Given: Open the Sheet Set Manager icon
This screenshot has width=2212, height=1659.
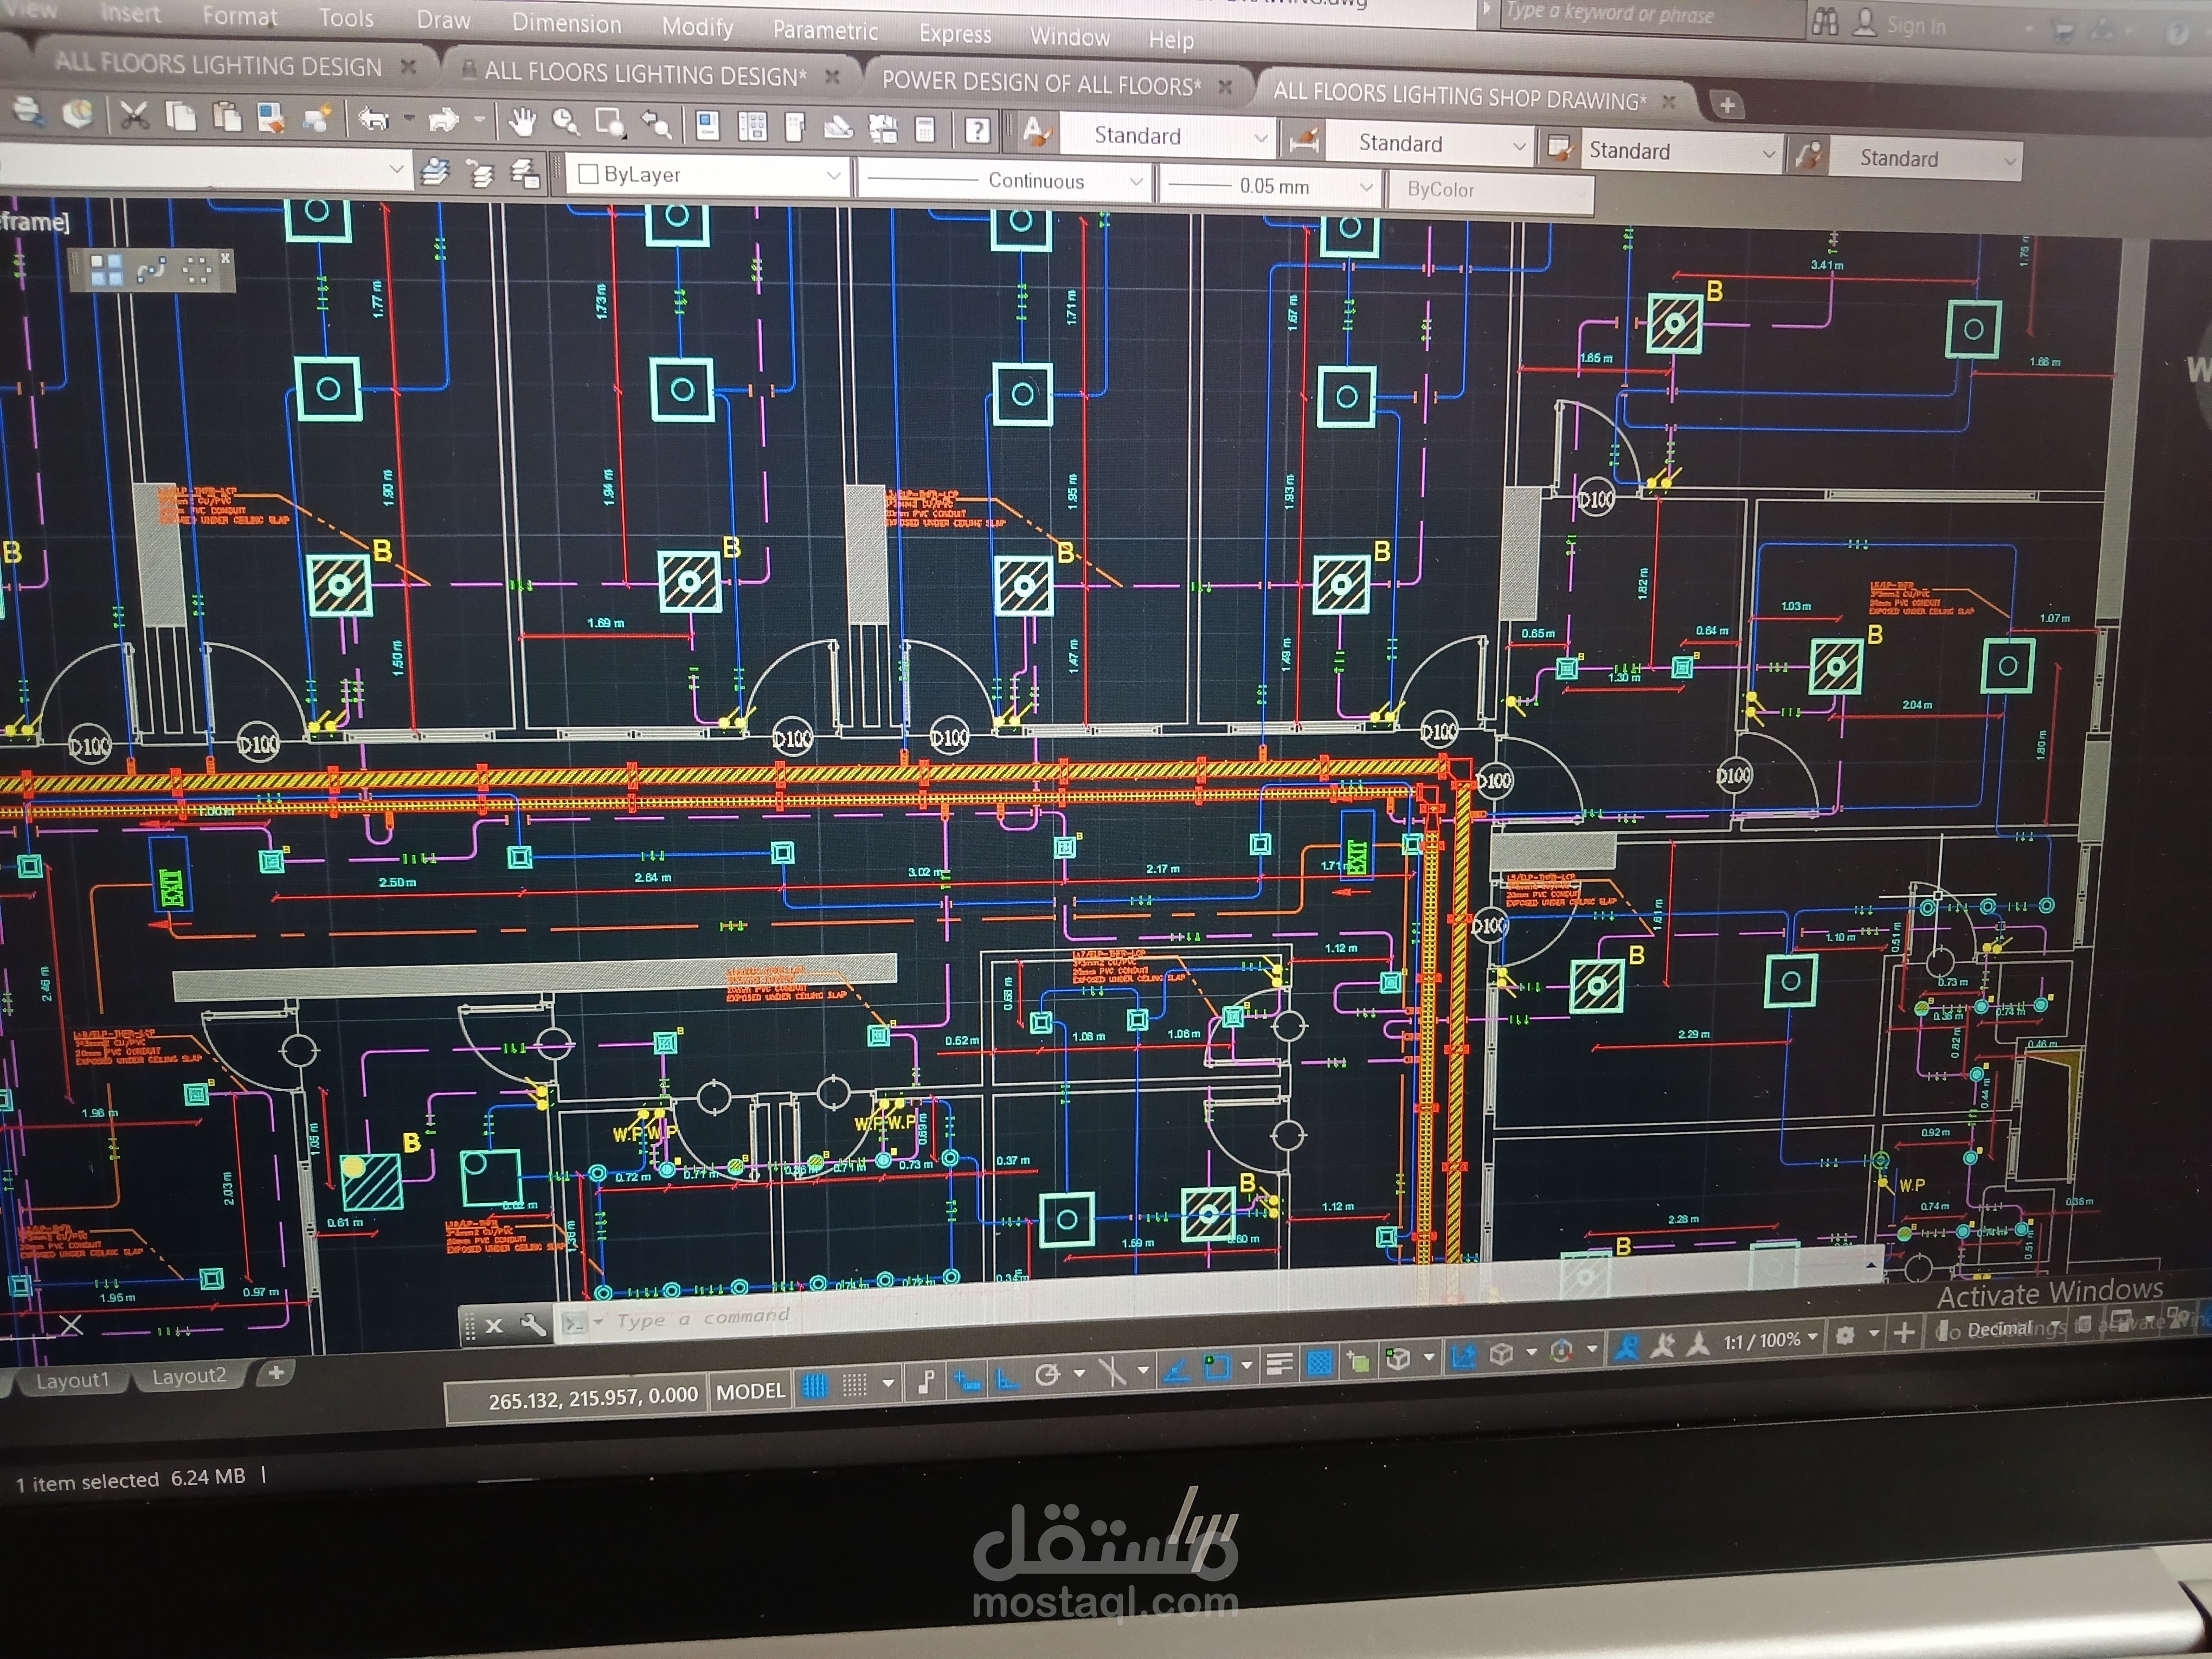Looking at the screenshot, I should [838, 127].
